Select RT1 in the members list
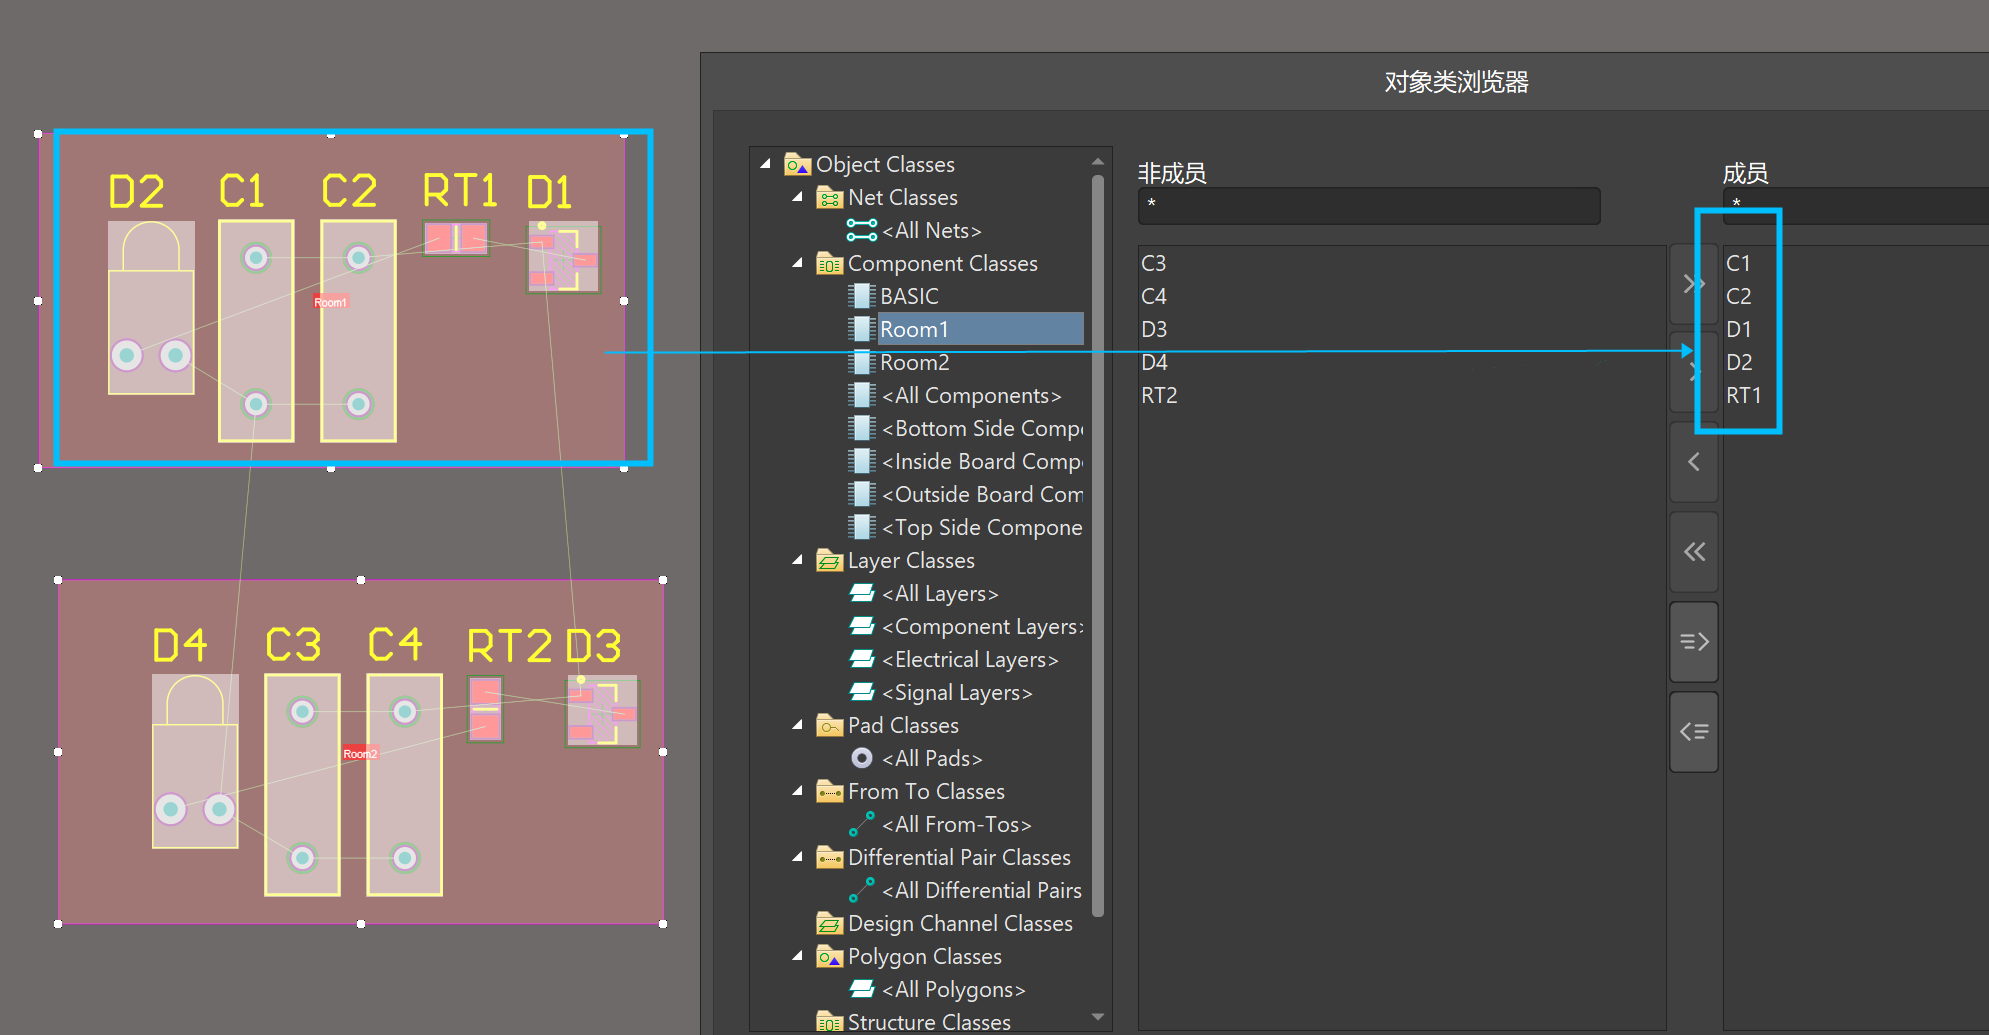The width and height of the screenshot is (1989, 1035). click(1743, 395)
